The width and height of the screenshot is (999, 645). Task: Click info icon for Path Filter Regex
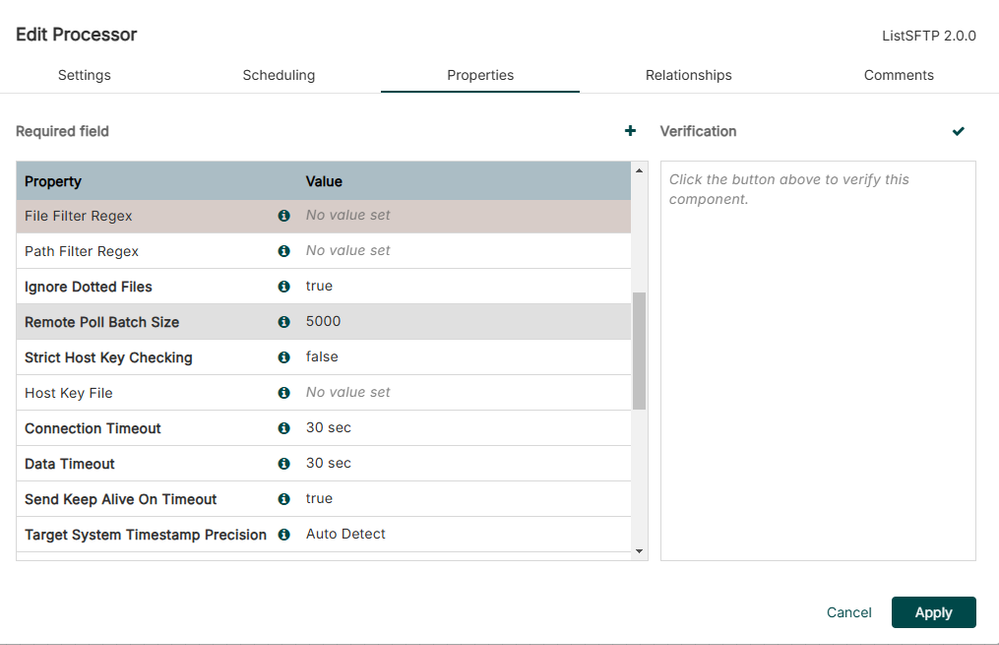pyautogui.click(x=284, y=251)
